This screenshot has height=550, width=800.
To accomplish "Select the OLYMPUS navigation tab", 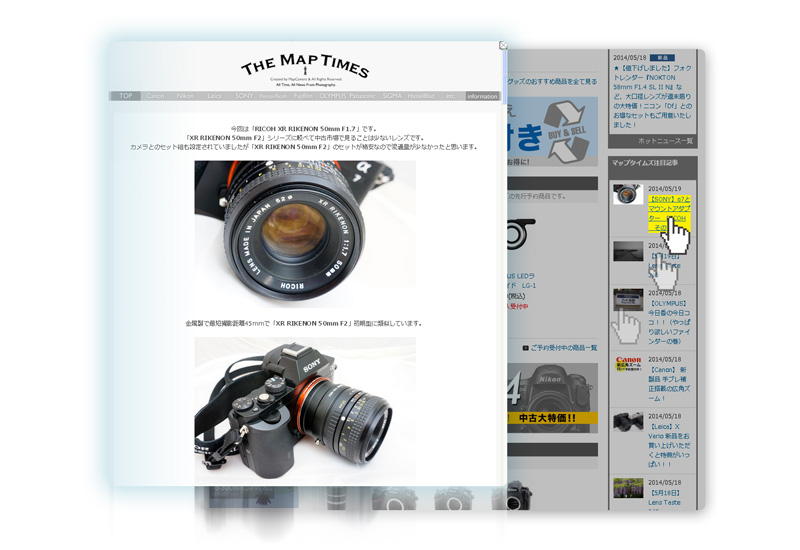I will 333,96.
